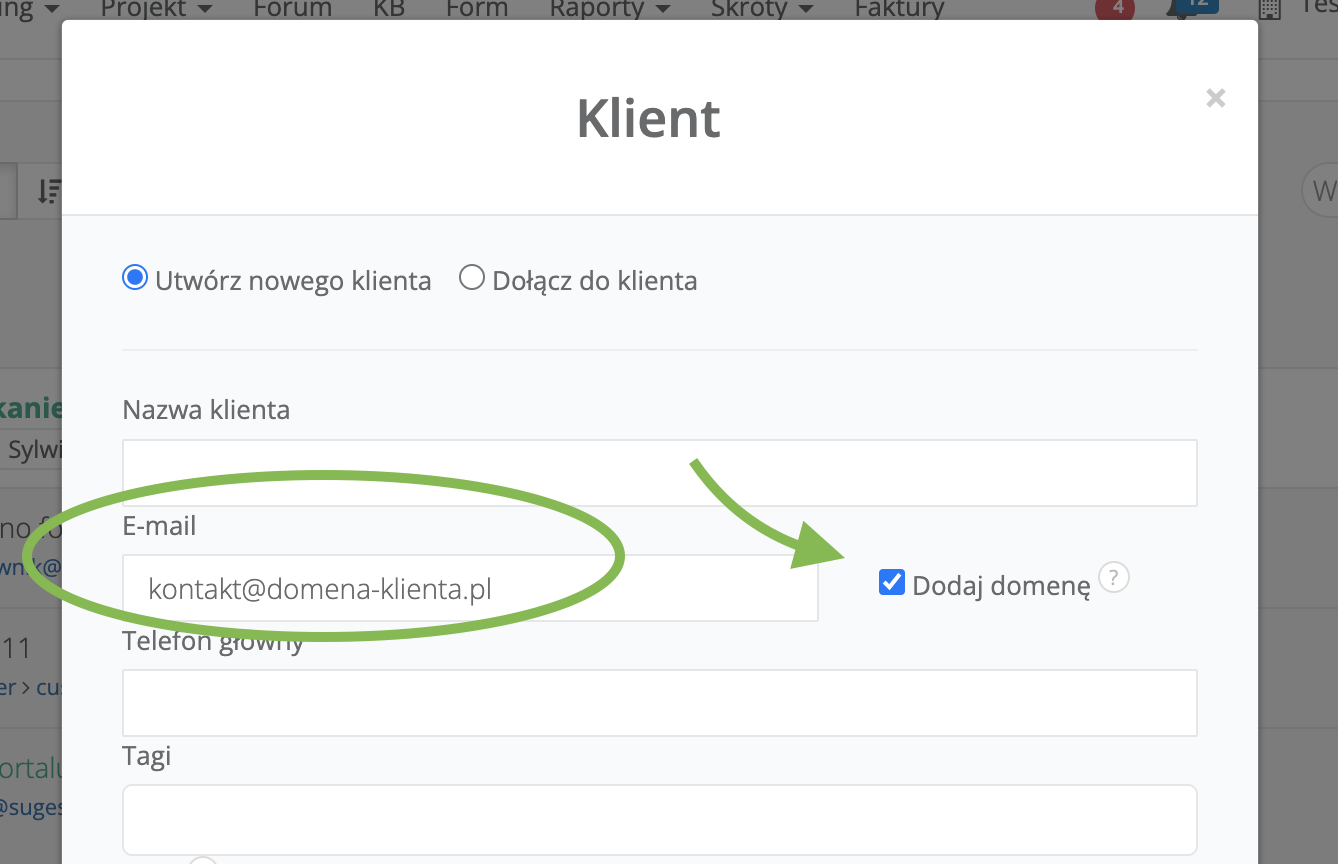Click the building icon in top bar
The image size is (1338, 864).
click(1269, 9)
